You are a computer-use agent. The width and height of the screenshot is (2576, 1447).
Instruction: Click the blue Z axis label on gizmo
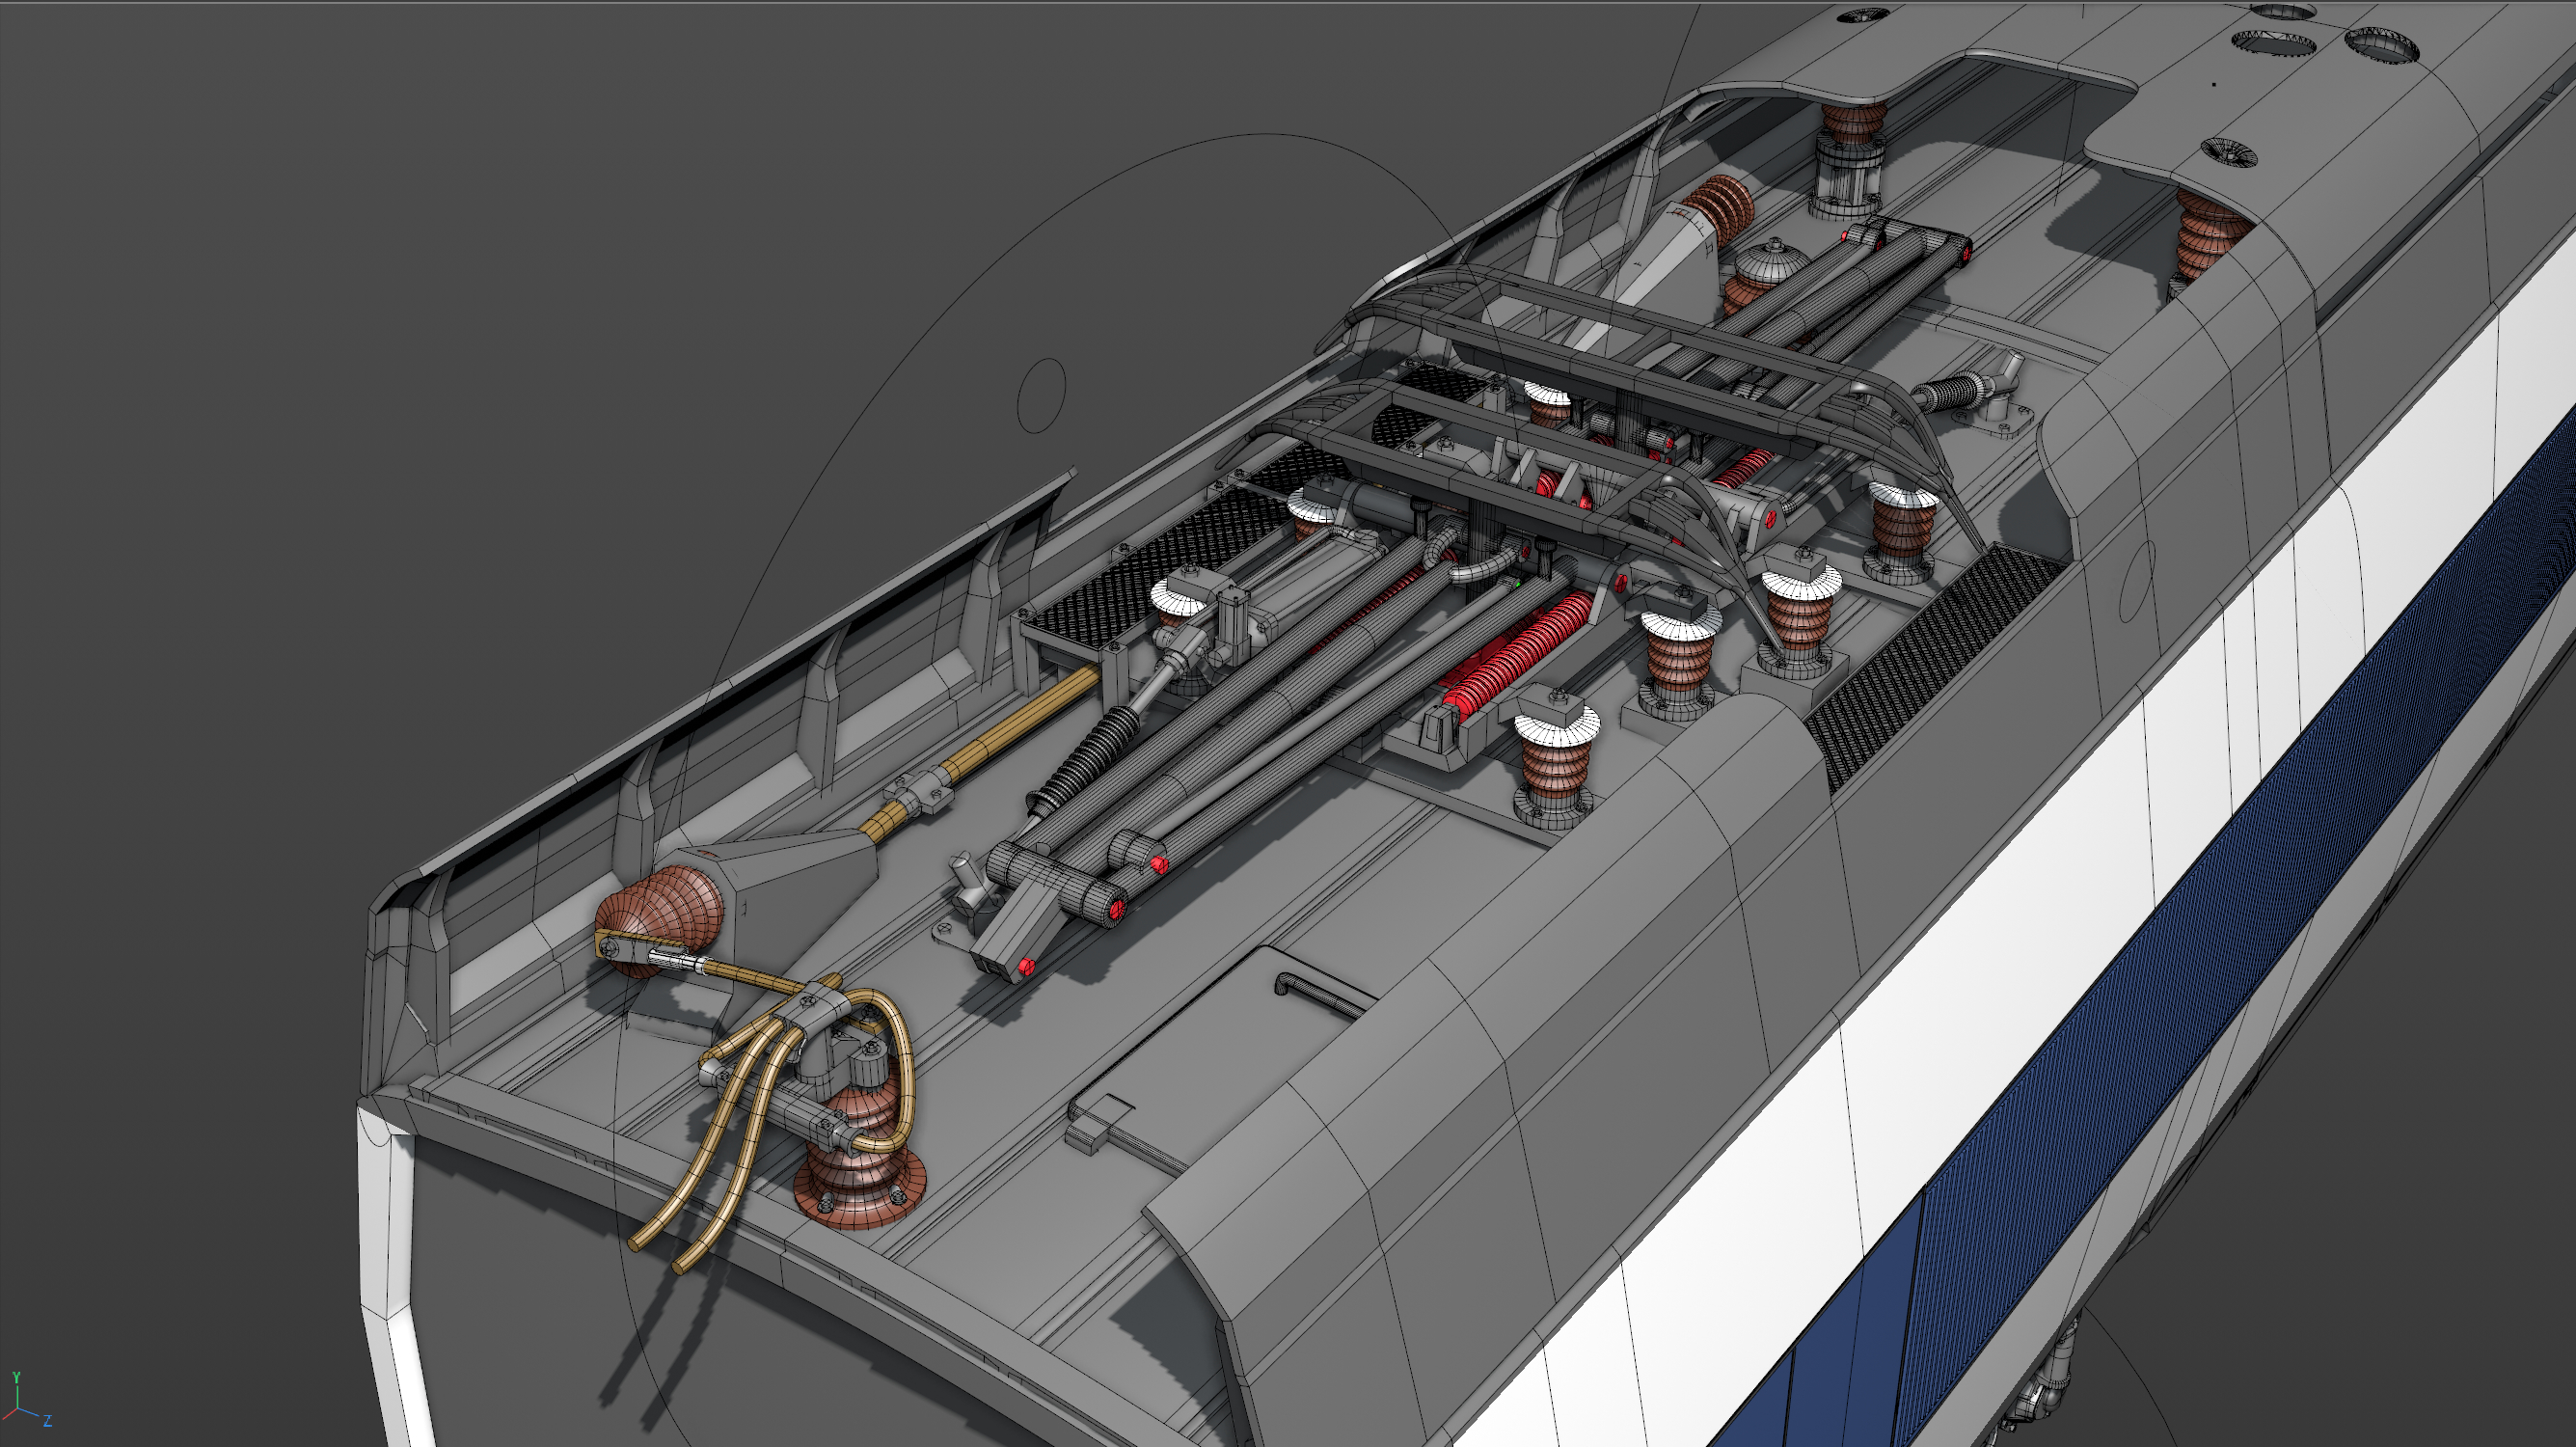(x=47, y=1421)
